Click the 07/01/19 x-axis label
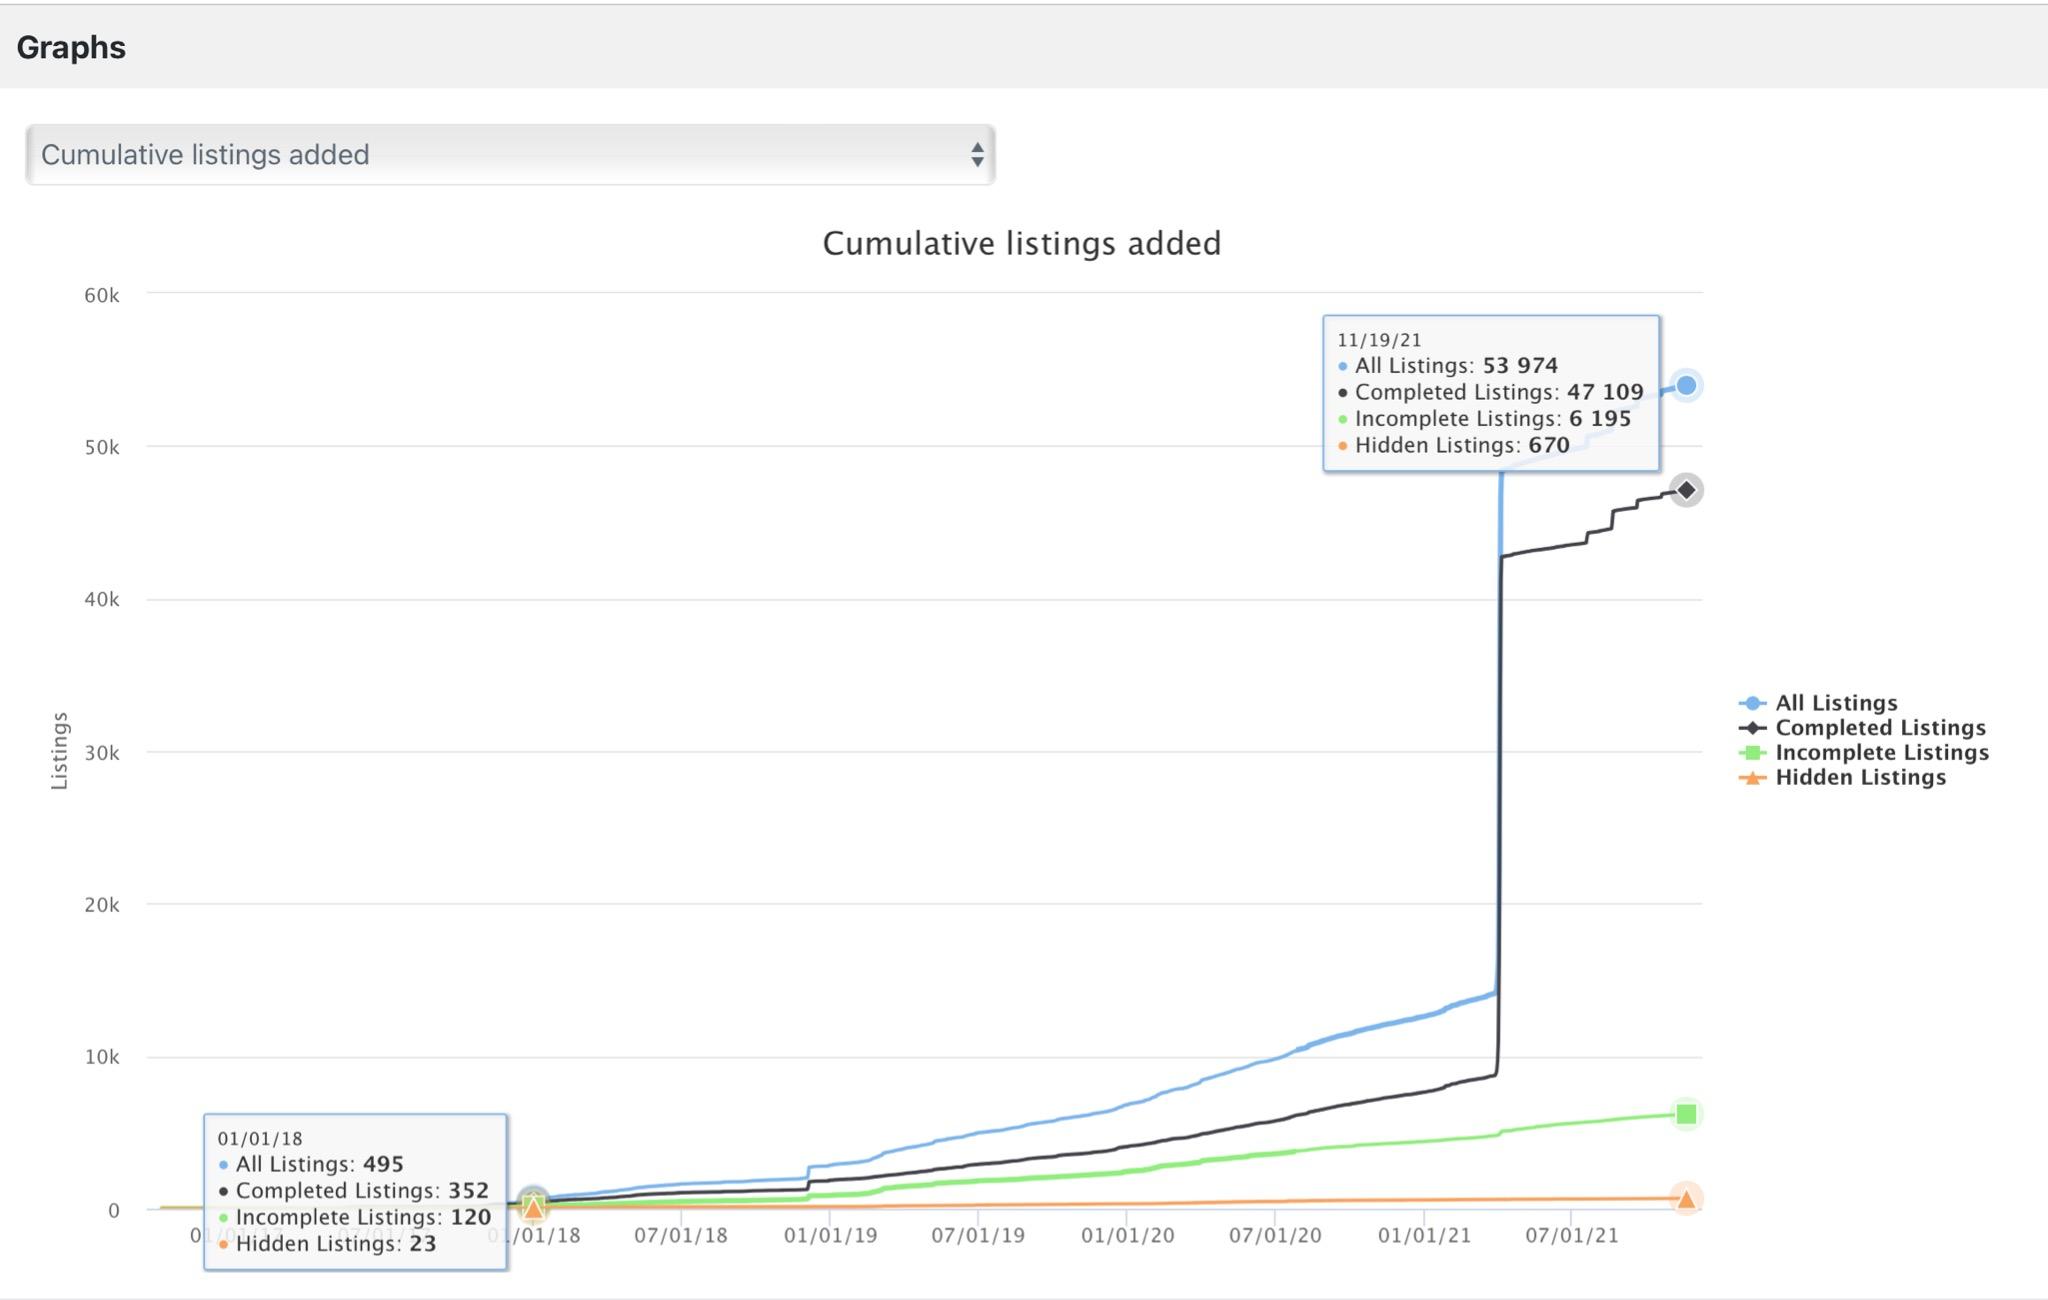Viewport: 2048px width, 1300px height. pyautogui.click(x=977, y=1235)
